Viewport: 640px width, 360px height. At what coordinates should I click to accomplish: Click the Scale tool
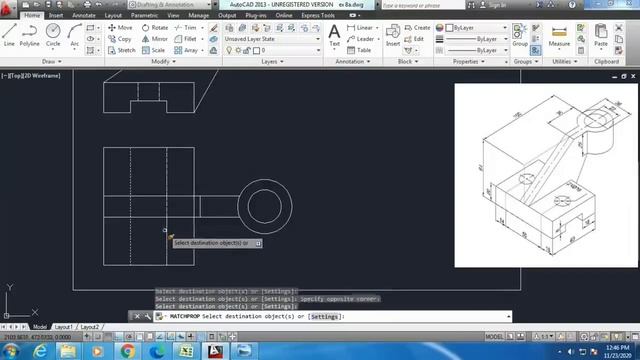(153, 50)
